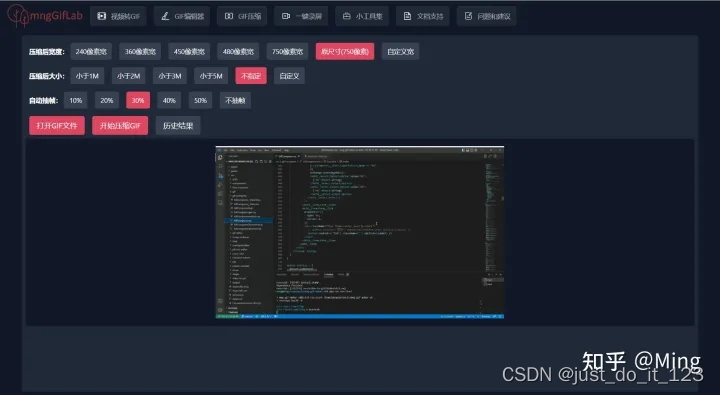
Task: Switch to the GIF压缩 compression page
Action: (x=242, y=16)
